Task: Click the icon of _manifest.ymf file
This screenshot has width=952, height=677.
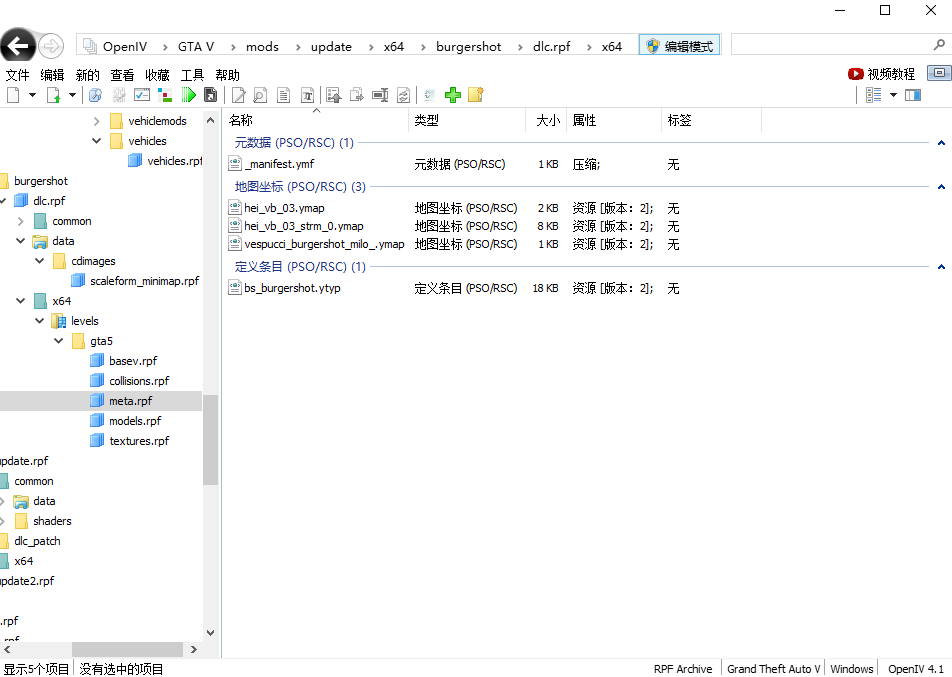Action: (x=235, y=163)
